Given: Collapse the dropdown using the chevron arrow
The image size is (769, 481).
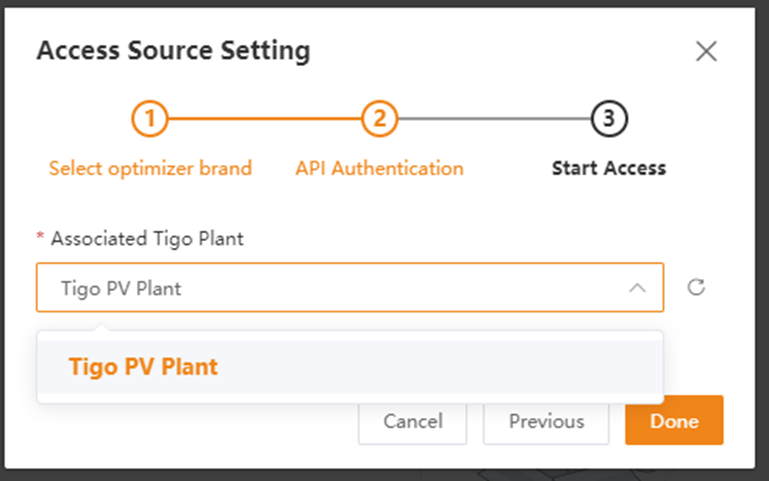Looking at the screenshot, I should (637, 288).
